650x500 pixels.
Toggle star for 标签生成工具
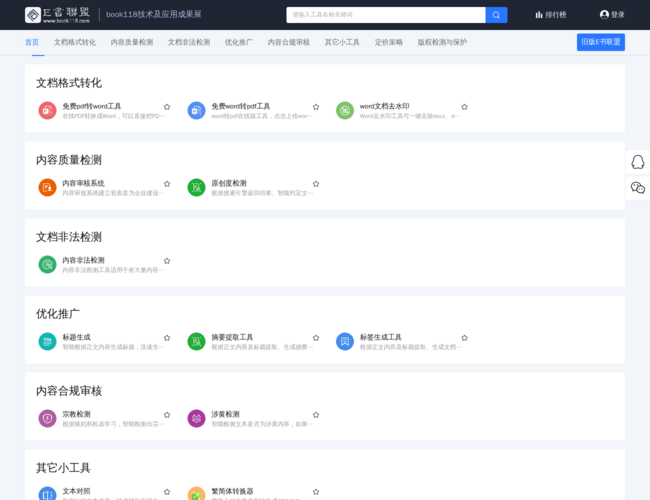[465, 338]
